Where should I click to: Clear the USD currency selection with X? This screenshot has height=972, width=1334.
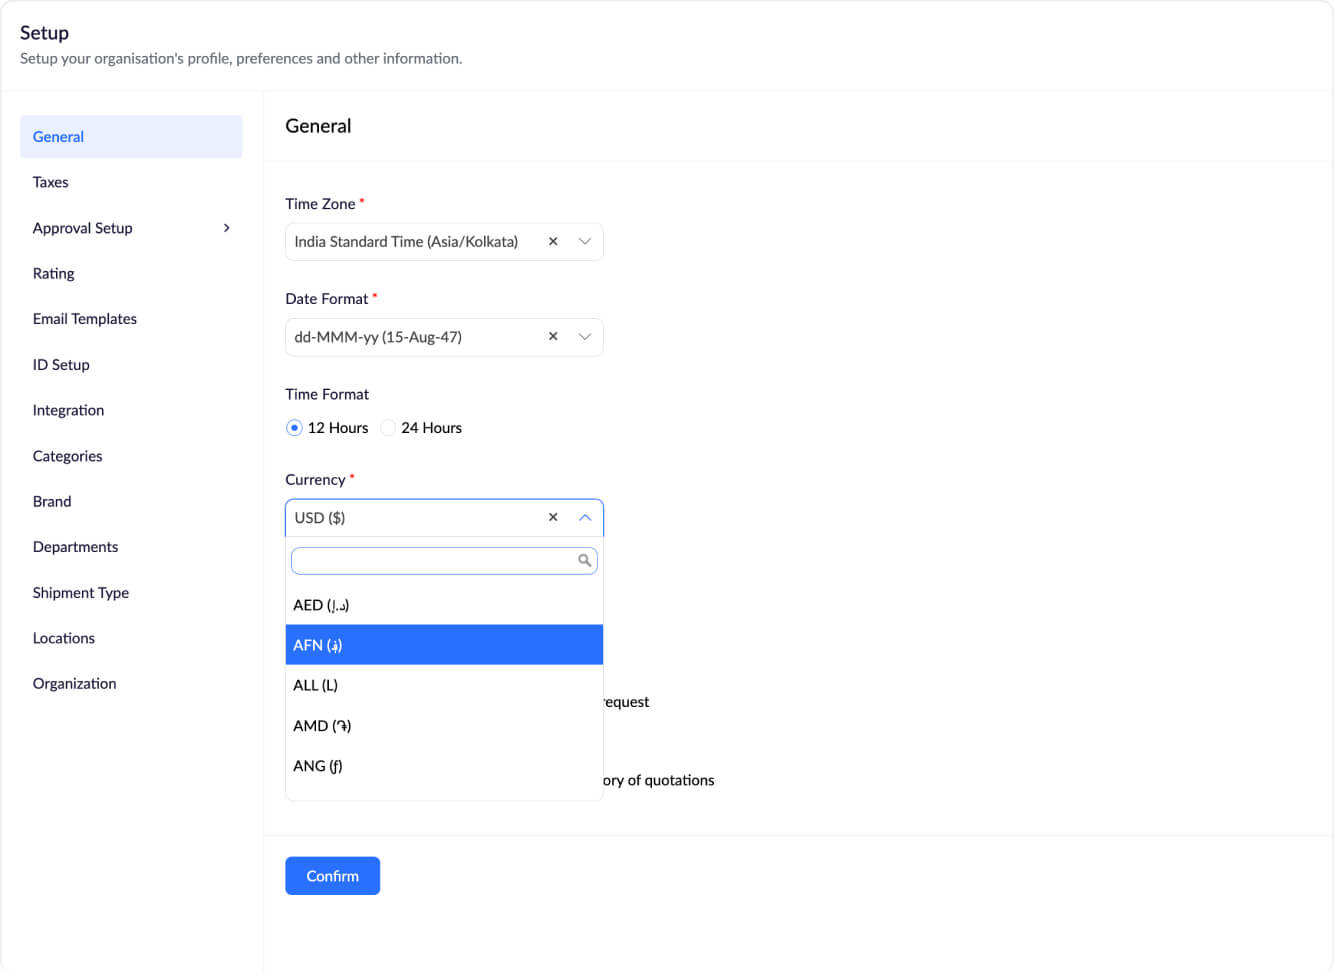553,518
